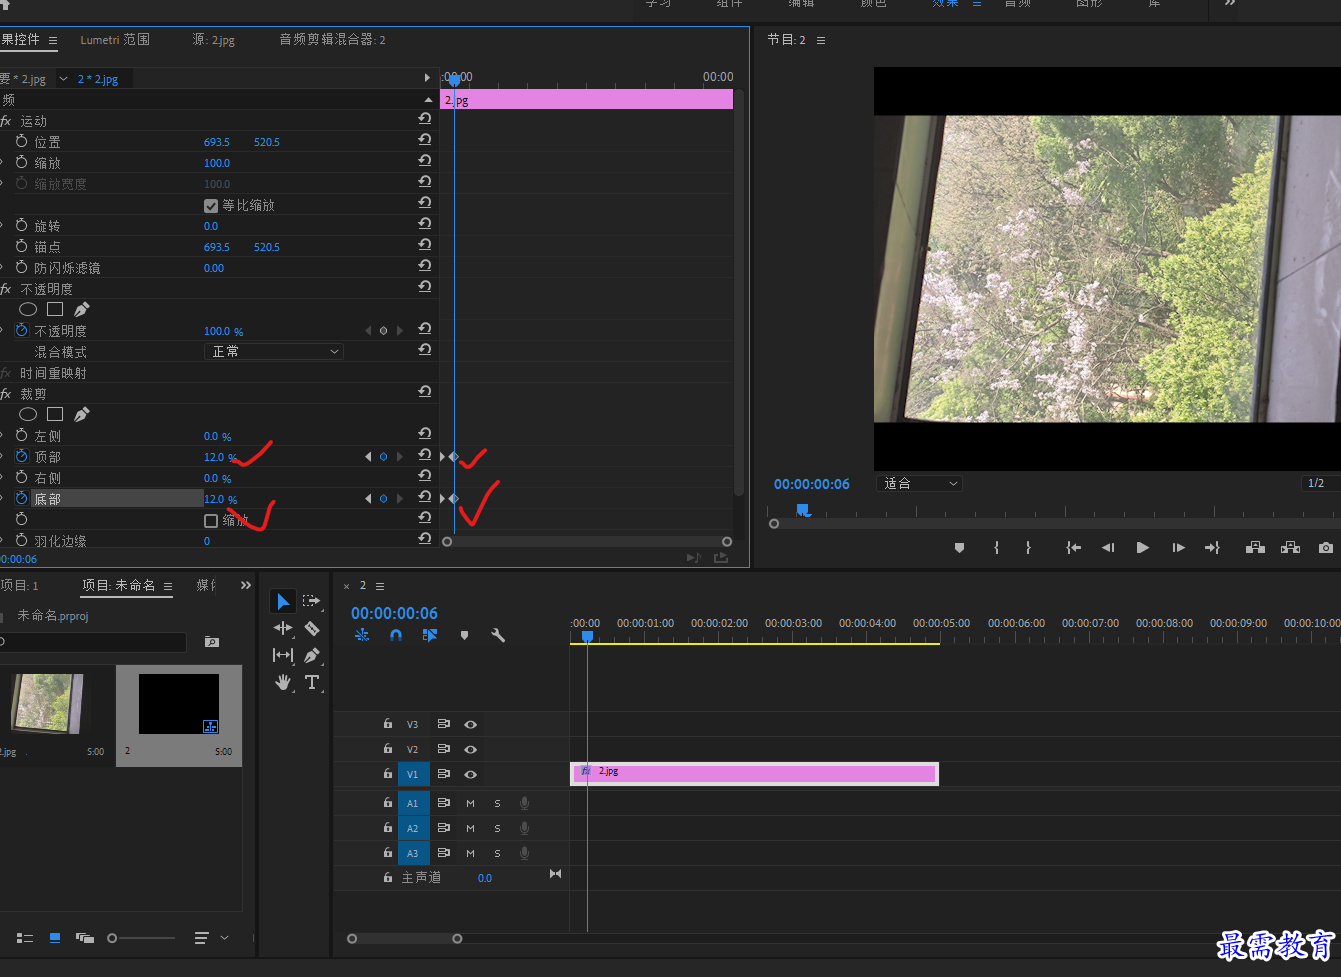Create ellipse mask under Crop effect

click(28, 414)
